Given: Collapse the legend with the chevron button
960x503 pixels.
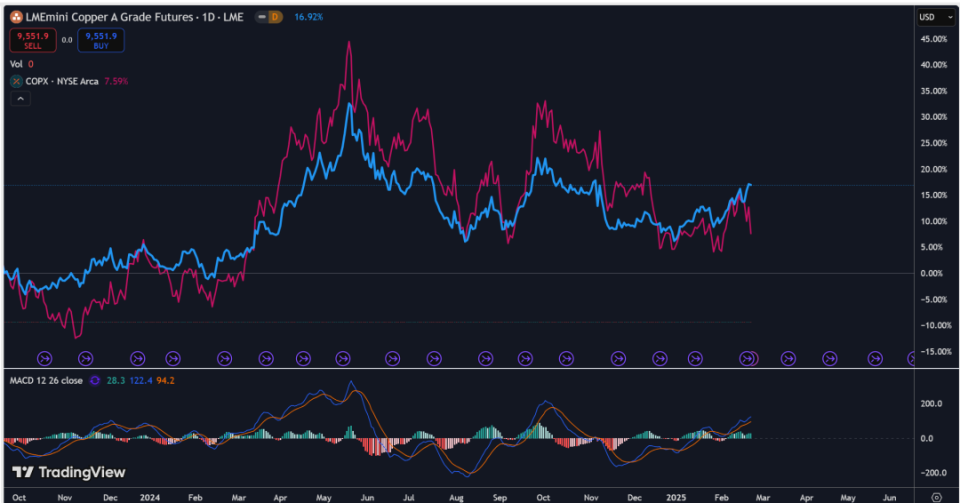Looking at the screenshot, I should click(x=20, y=99).
